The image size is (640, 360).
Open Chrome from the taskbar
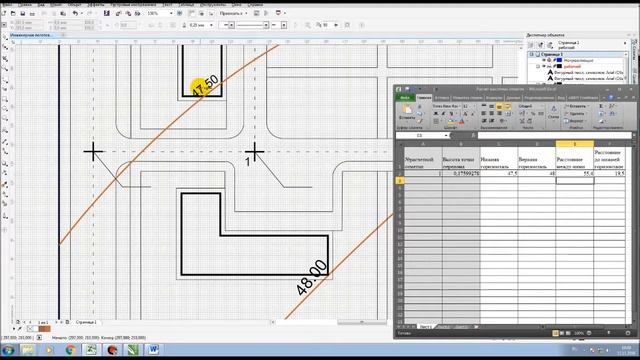pos(70,350)
